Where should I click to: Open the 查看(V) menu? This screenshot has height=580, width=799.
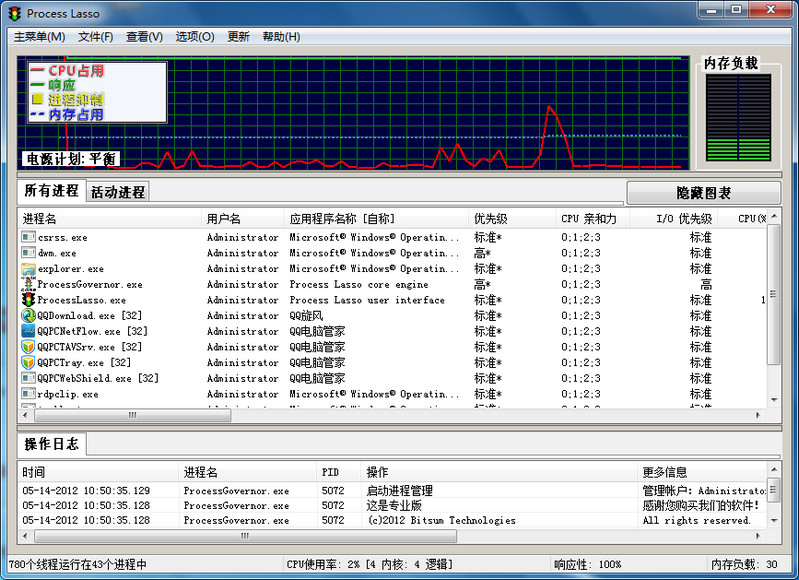click(x=144, y=37)
